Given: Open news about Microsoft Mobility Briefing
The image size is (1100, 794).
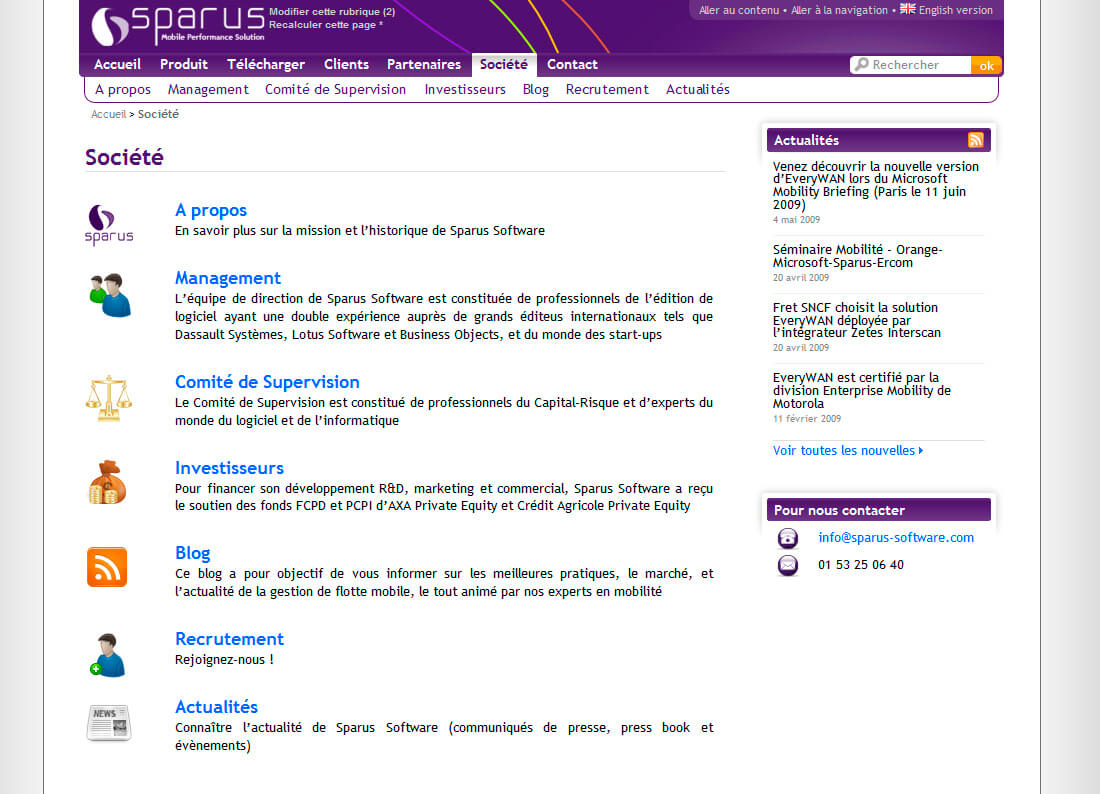Looking at the screenshot, I should coord(876,185).
